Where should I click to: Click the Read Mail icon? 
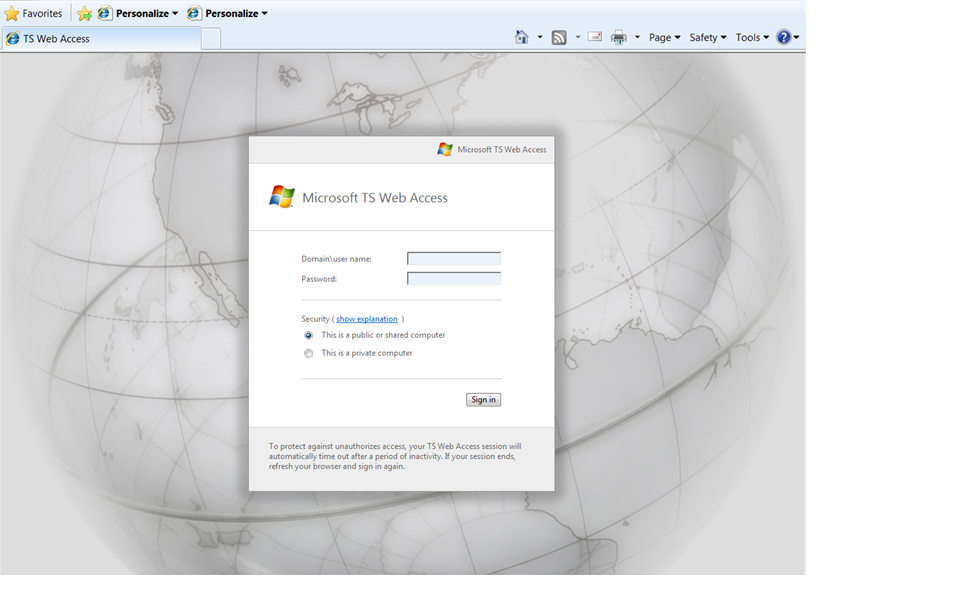click(595, 37)
